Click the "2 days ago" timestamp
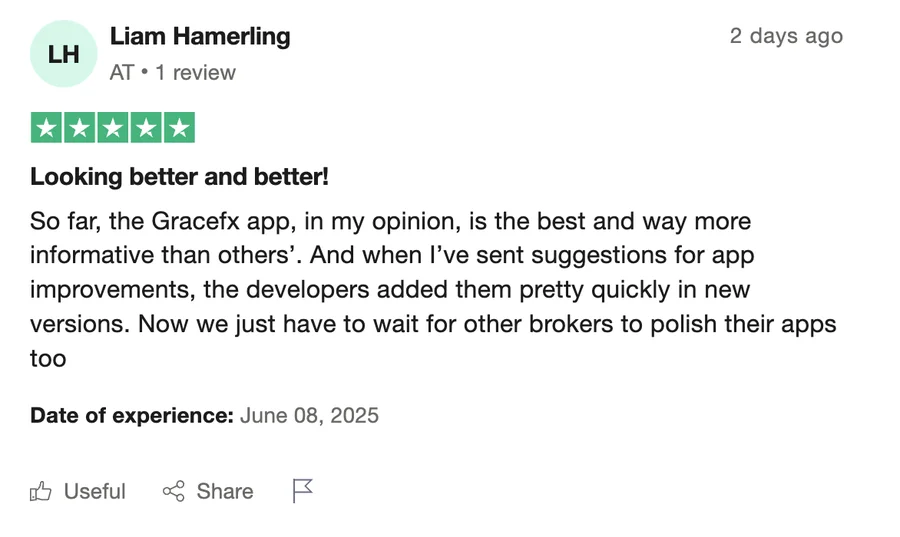 coord(786,36)
